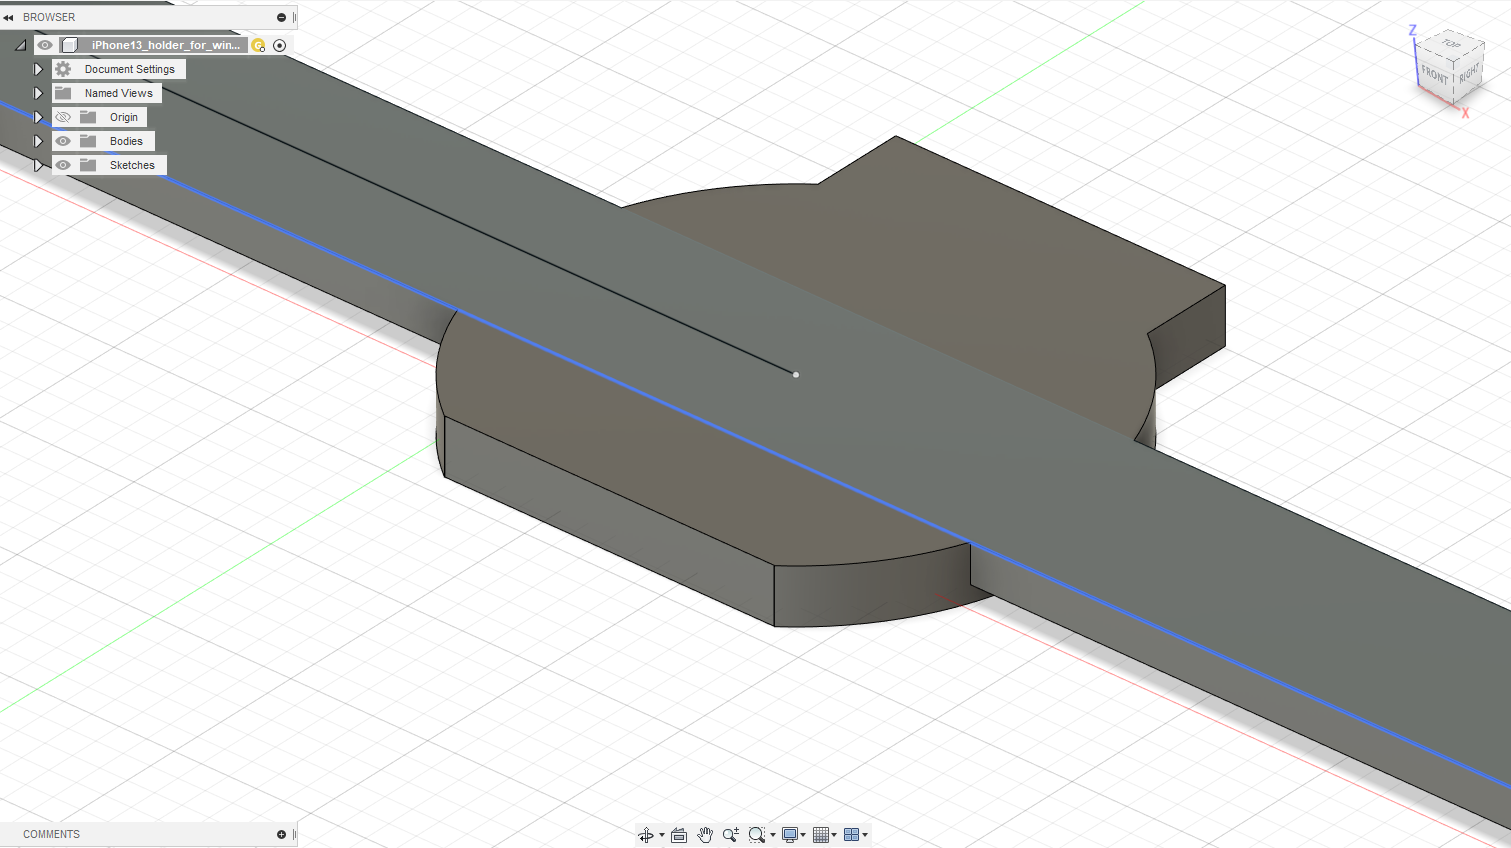Image resolution: width=1511 pixels, height=848 pixels.
Task: Click the Named Views folder icon
Action: (63, 93)
